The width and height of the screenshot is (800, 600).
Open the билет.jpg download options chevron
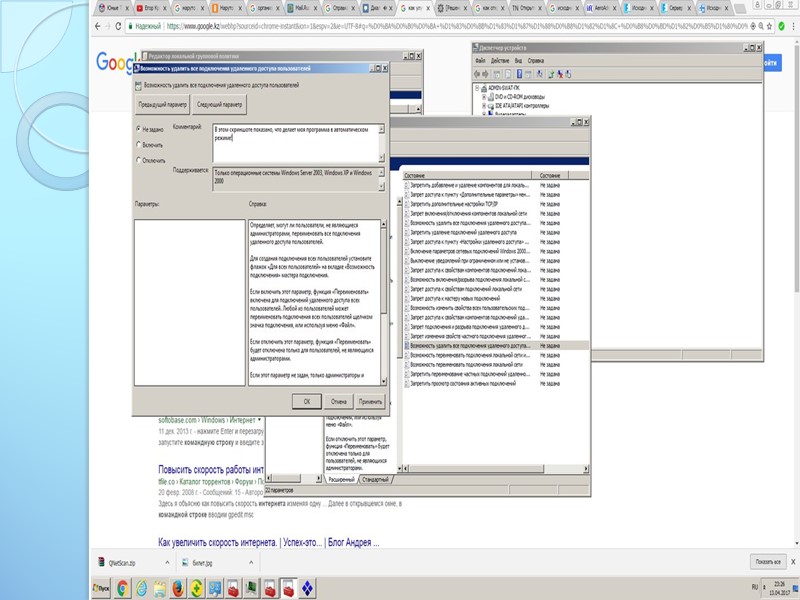(251, 563)
